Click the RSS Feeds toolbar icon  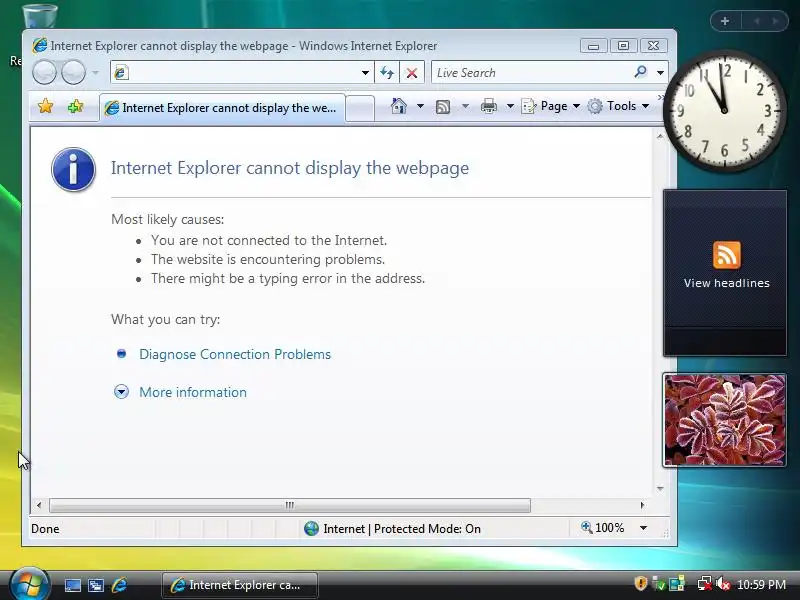443,106
